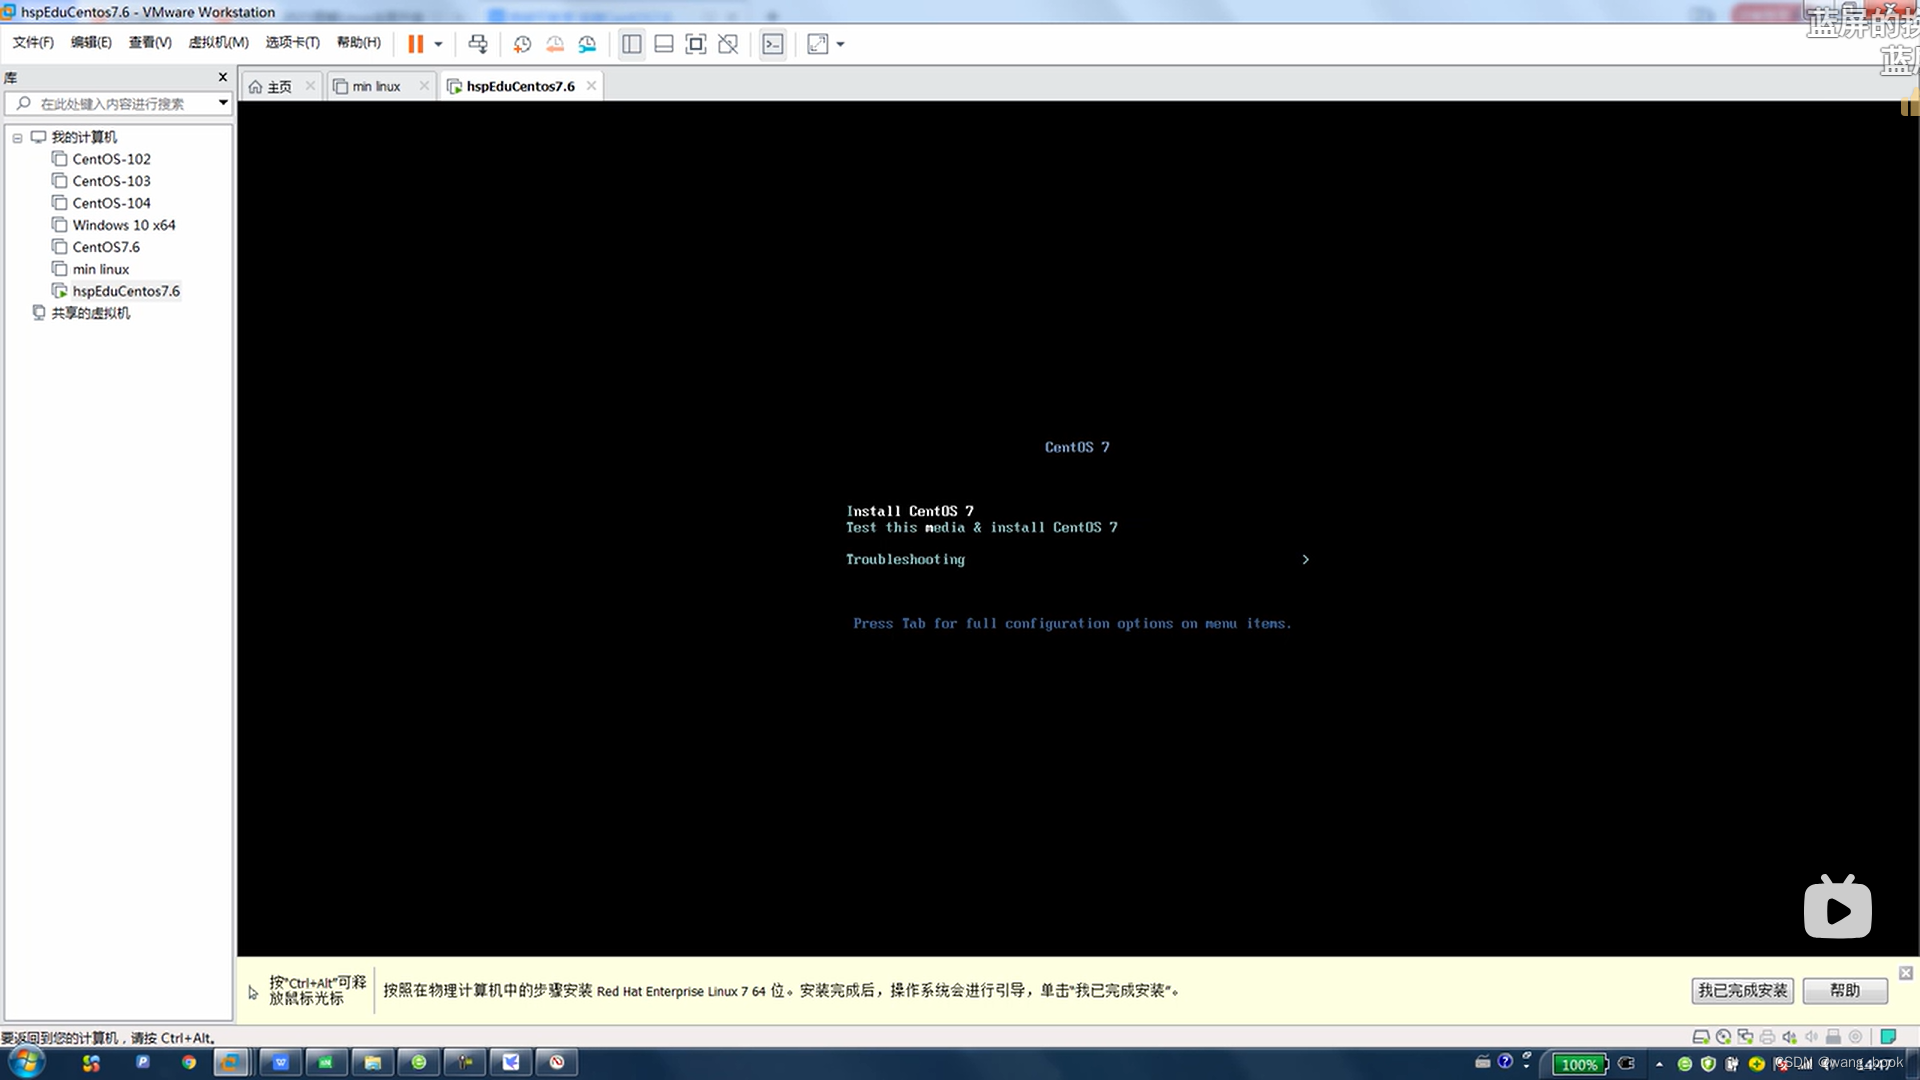Choose Test this media & install CentOS 7
Screen dimensions: 1920x1080
tap(982, 527)
